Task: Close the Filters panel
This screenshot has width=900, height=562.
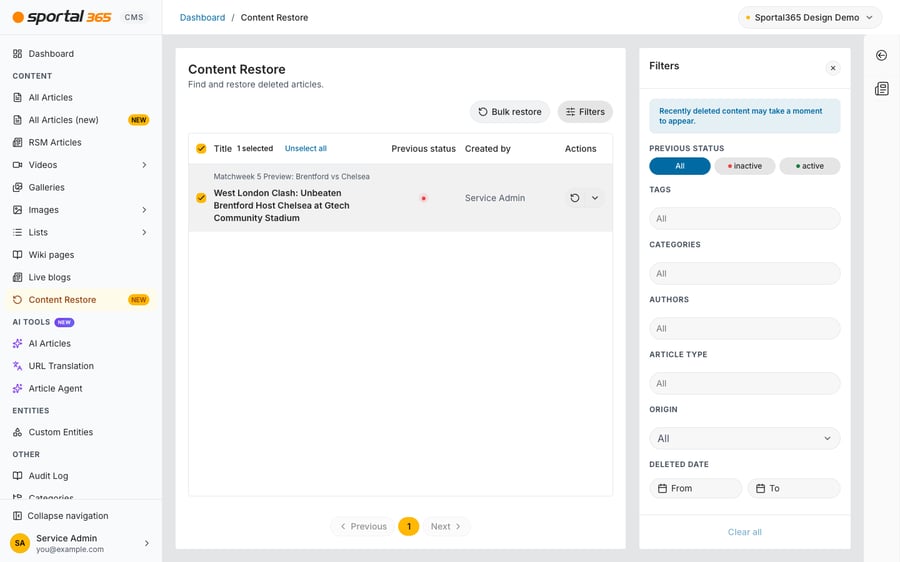Action: click(833, 68)
